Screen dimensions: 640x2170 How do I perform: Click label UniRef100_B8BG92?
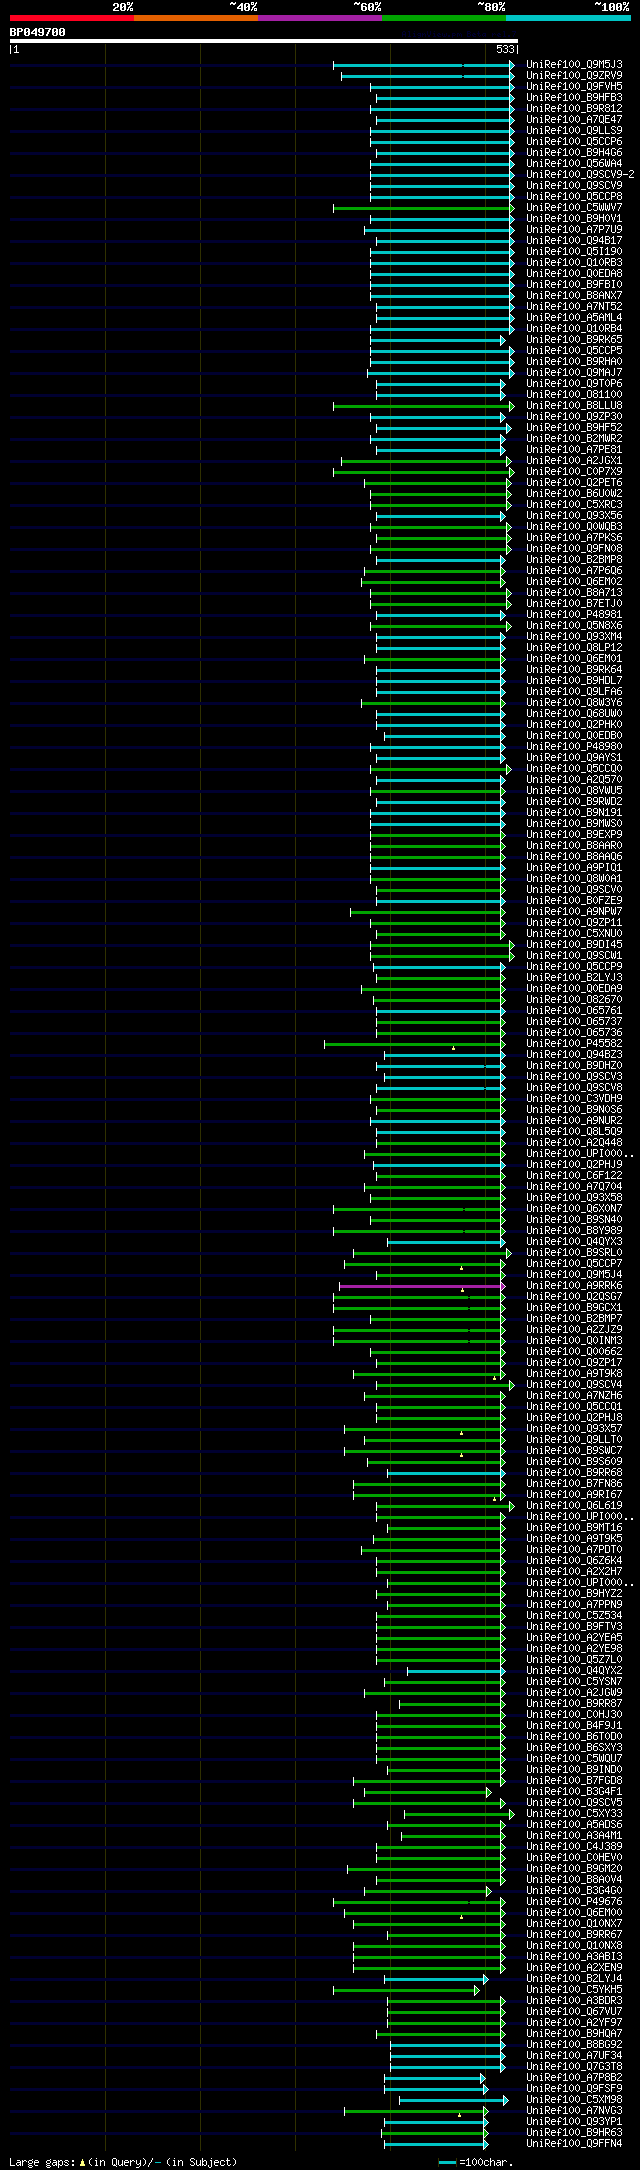pyautogui.click(x=574, y=2044)
